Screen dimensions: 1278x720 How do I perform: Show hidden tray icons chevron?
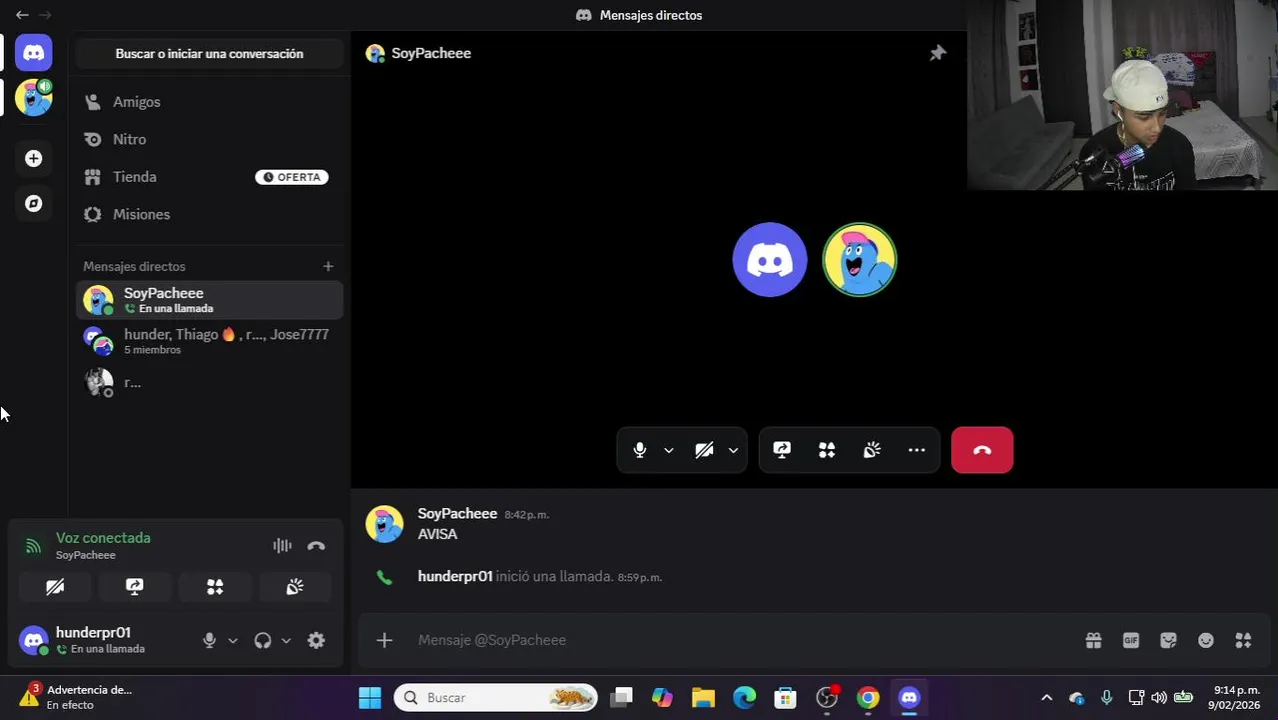point(1046,698)
